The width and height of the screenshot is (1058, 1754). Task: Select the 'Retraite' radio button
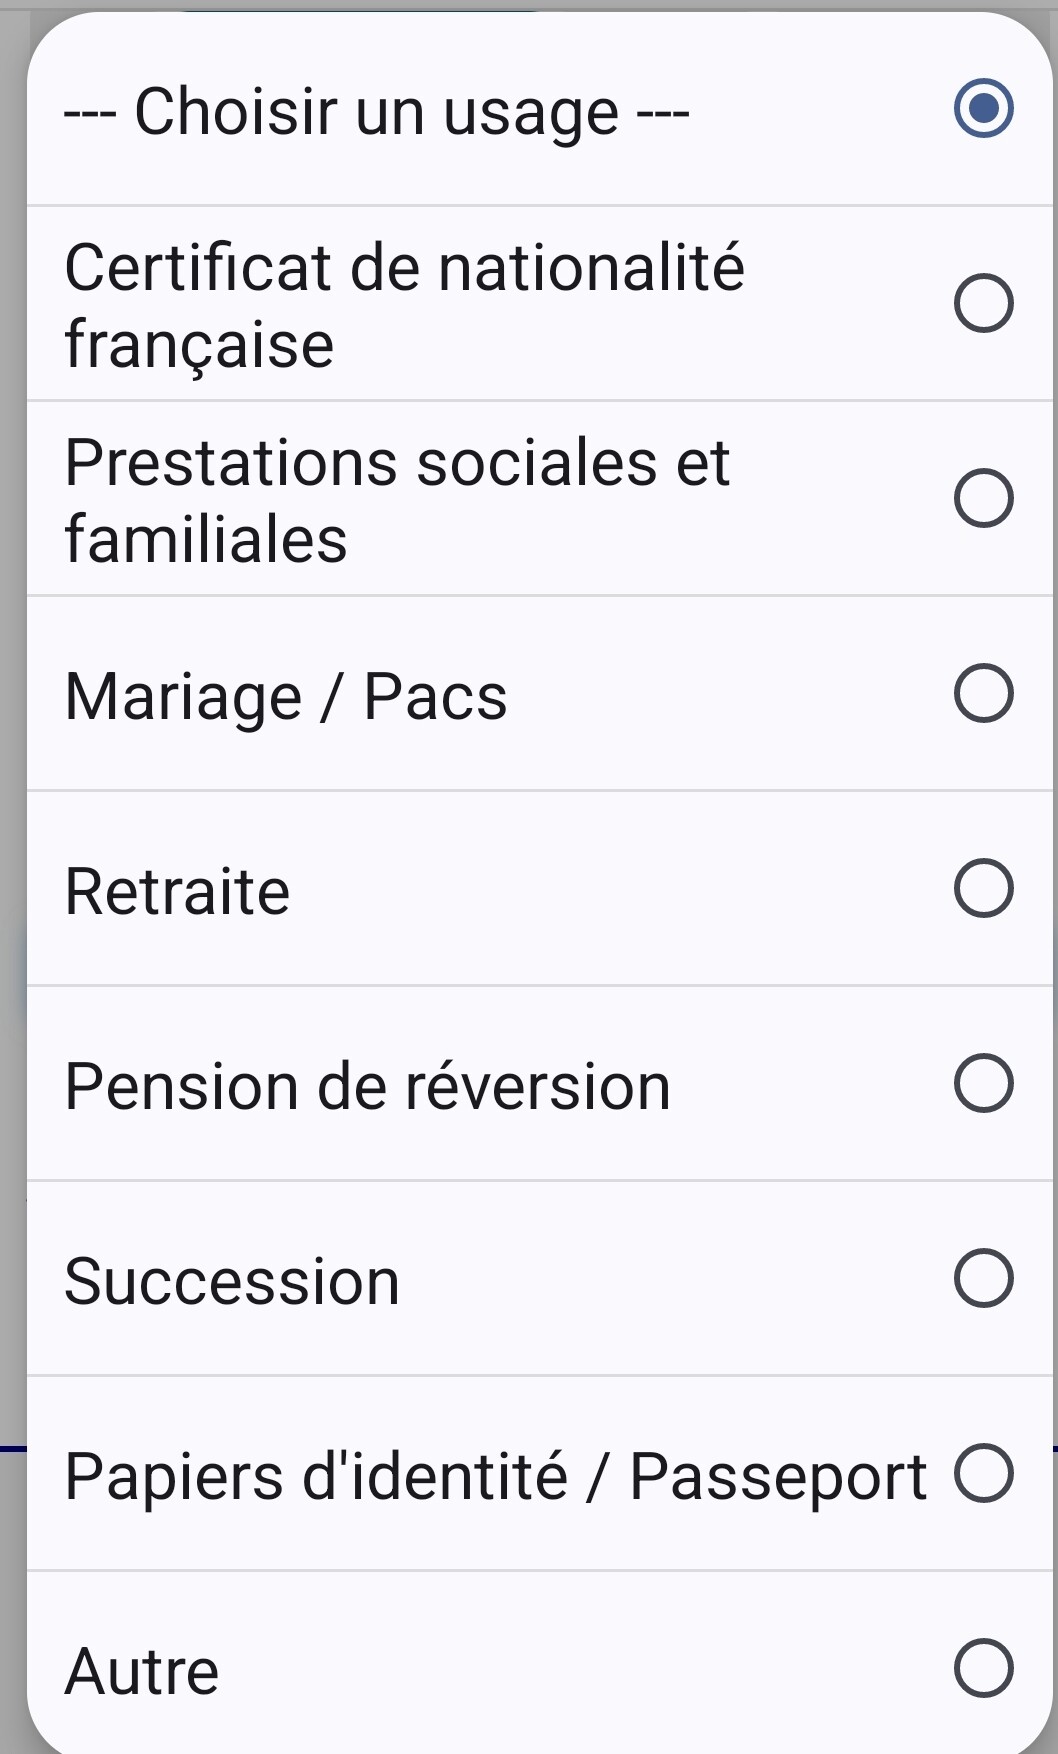click(x=983, y=888)
